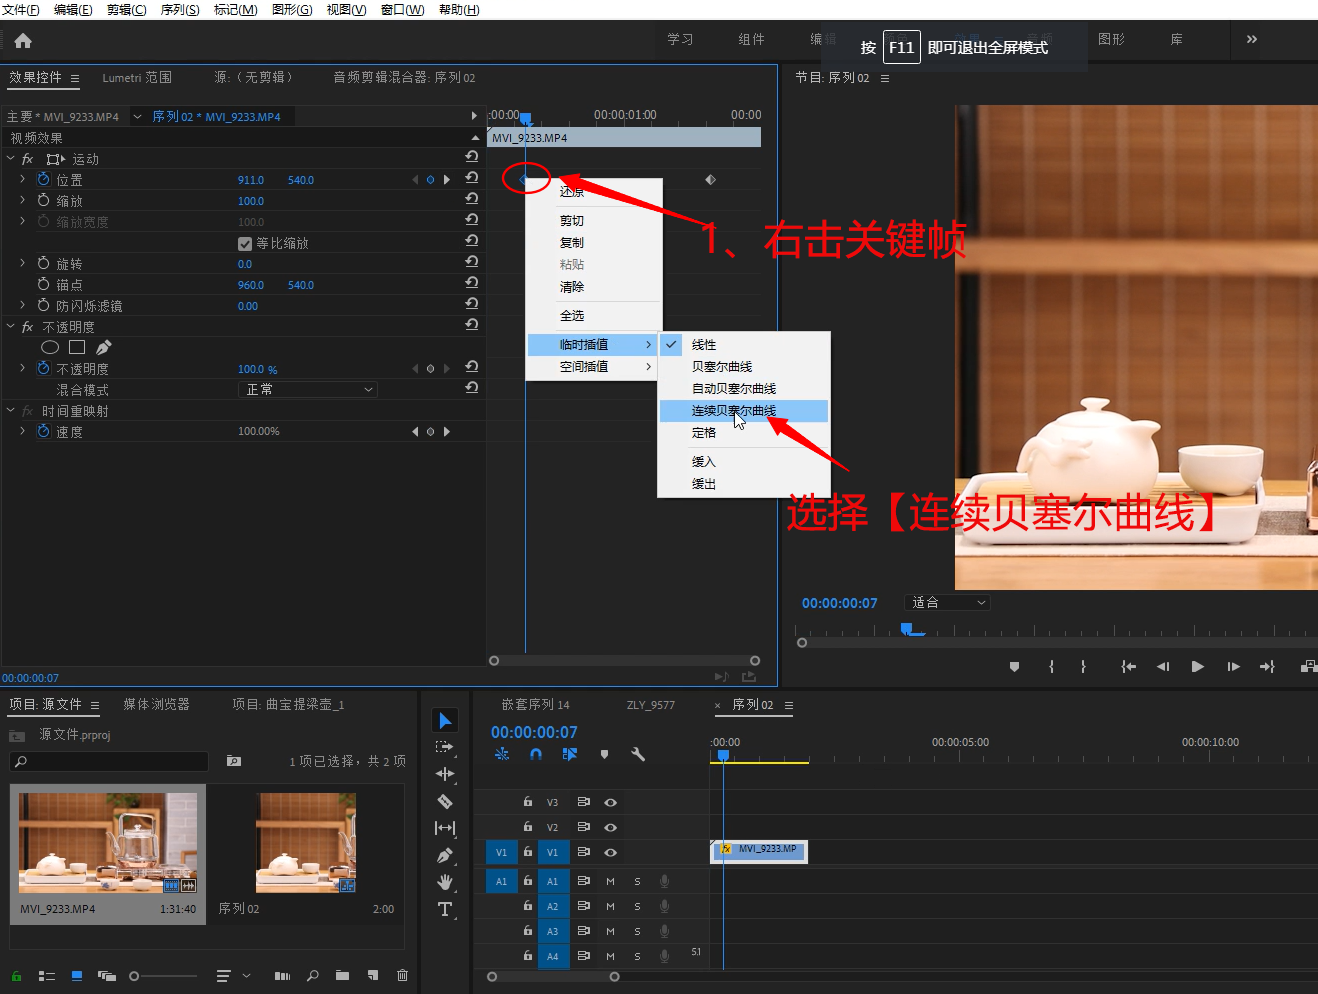1318x994 pixels.
Task: Create an ellipse opacity mask
Action: click(50, 348)
